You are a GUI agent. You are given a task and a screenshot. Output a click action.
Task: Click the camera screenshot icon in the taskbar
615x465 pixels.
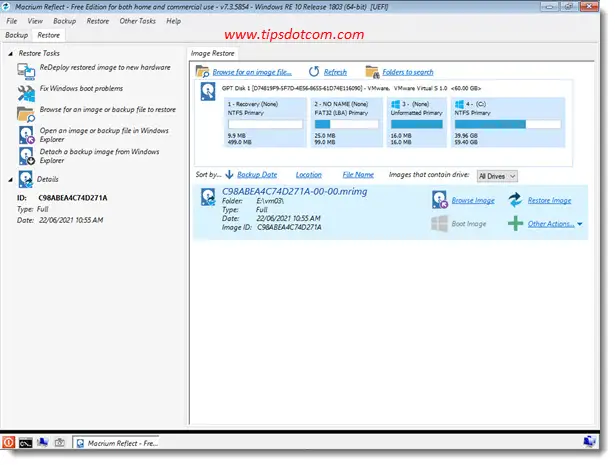pyautogui.click(x=59, y=443)
